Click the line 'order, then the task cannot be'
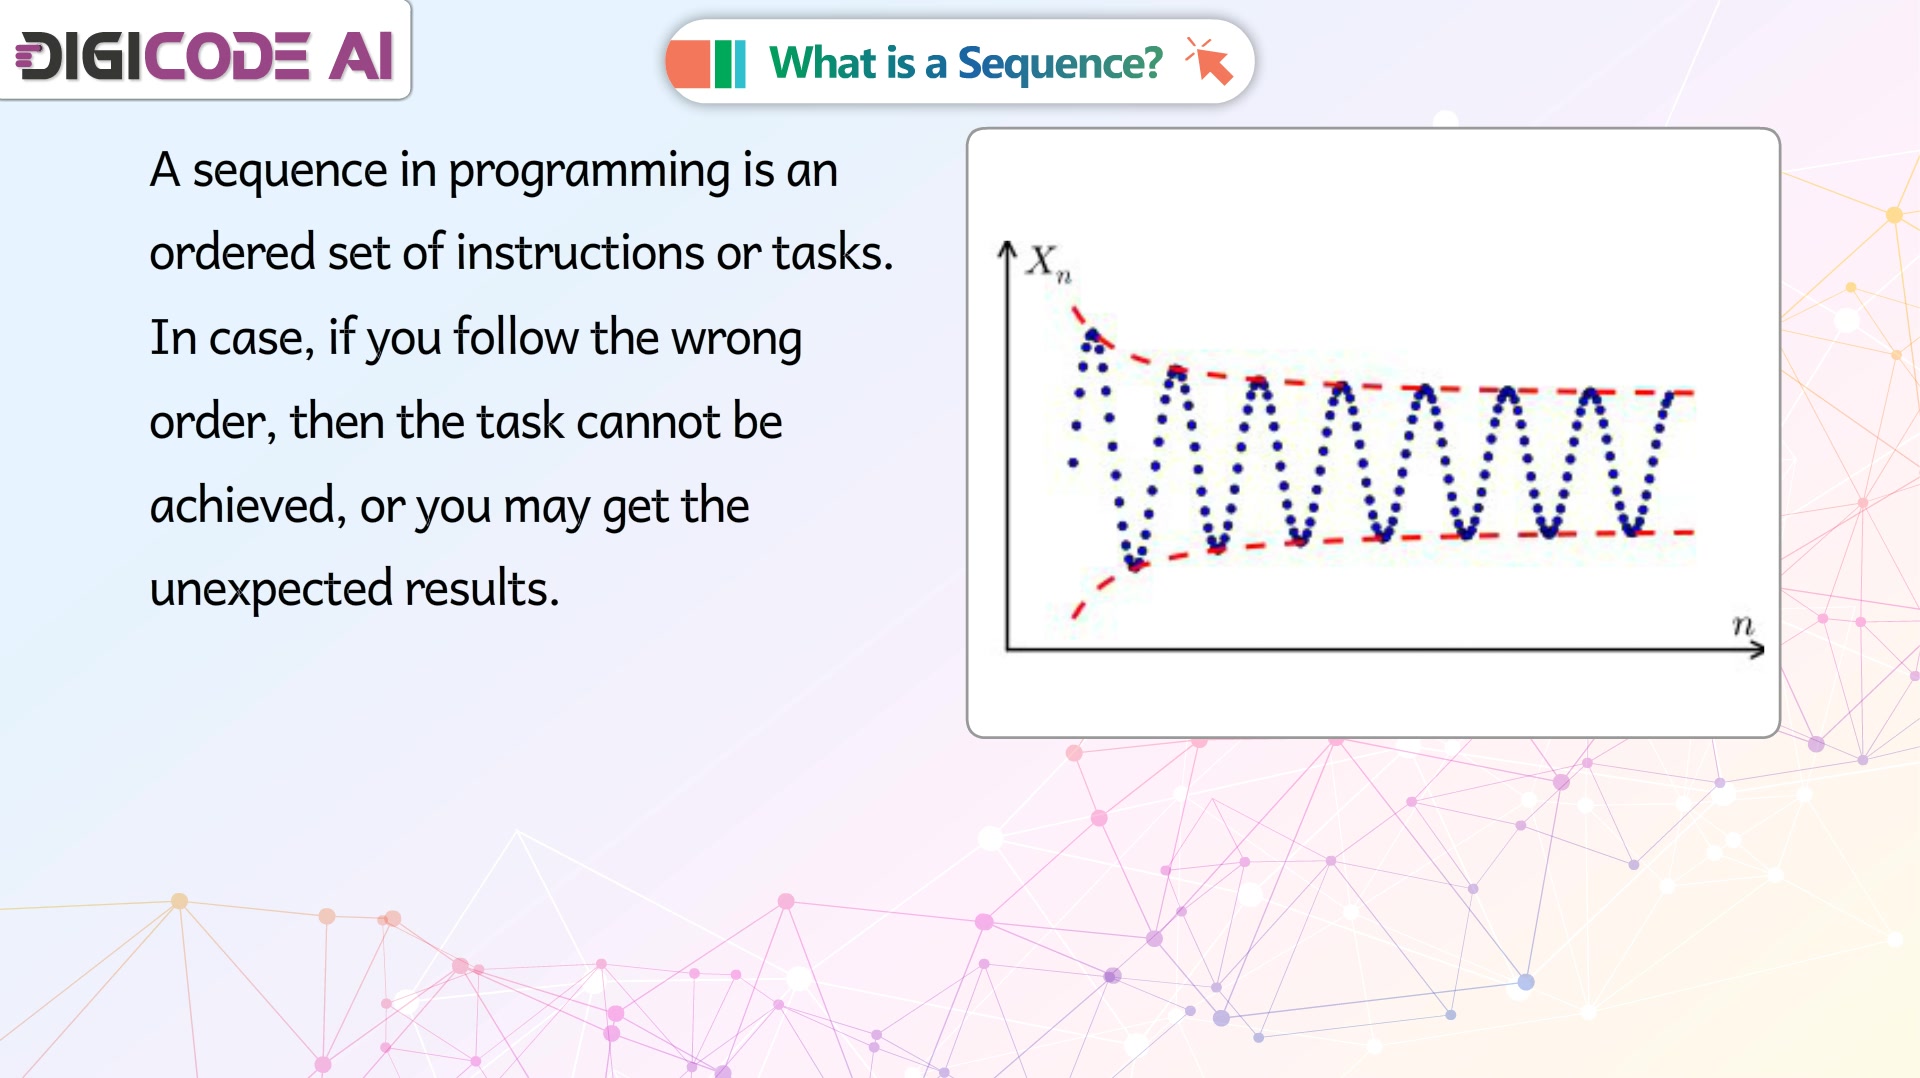The width and height of the screenshot is (1920, 1078). tap(466, 421)
